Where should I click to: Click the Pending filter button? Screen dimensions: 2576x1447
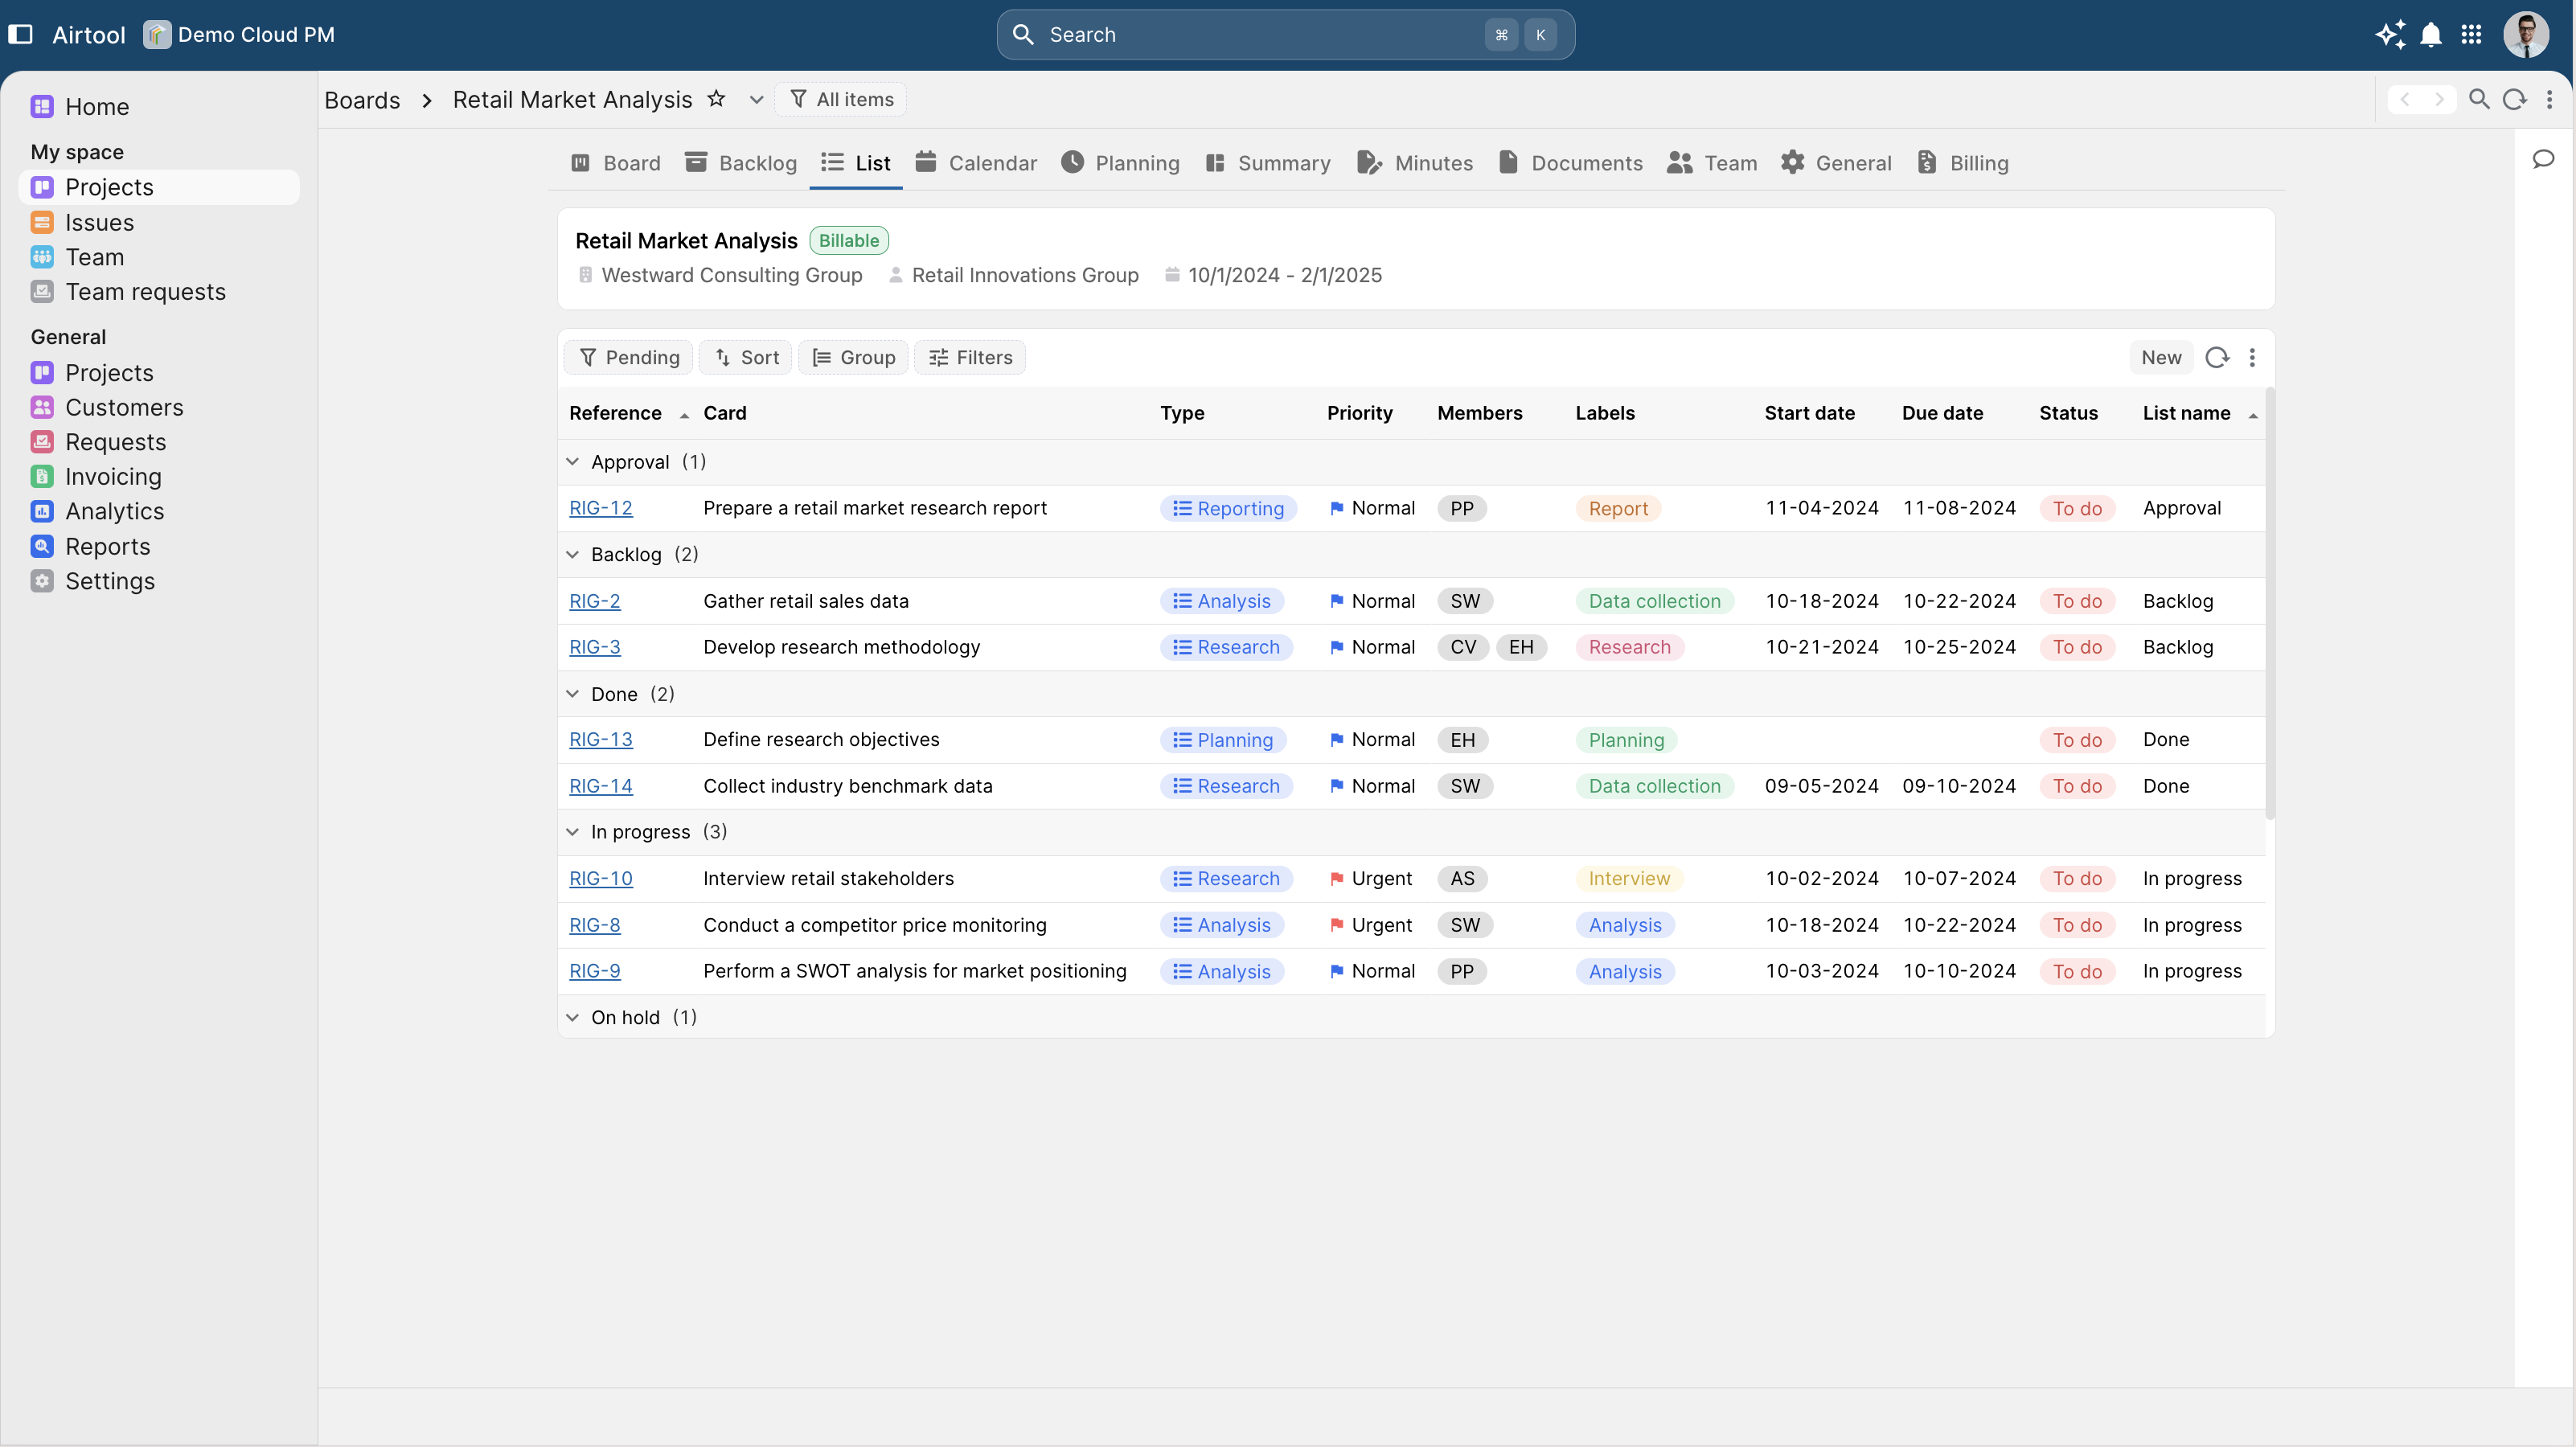pos(629,357)
